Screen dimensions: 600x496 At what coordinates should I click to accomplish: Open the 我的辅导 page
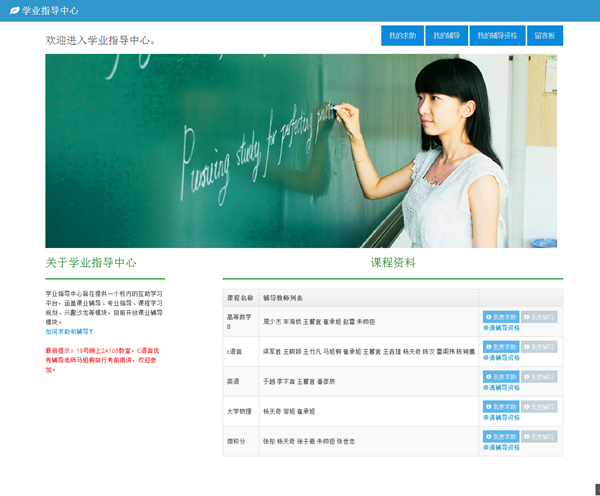446,36
